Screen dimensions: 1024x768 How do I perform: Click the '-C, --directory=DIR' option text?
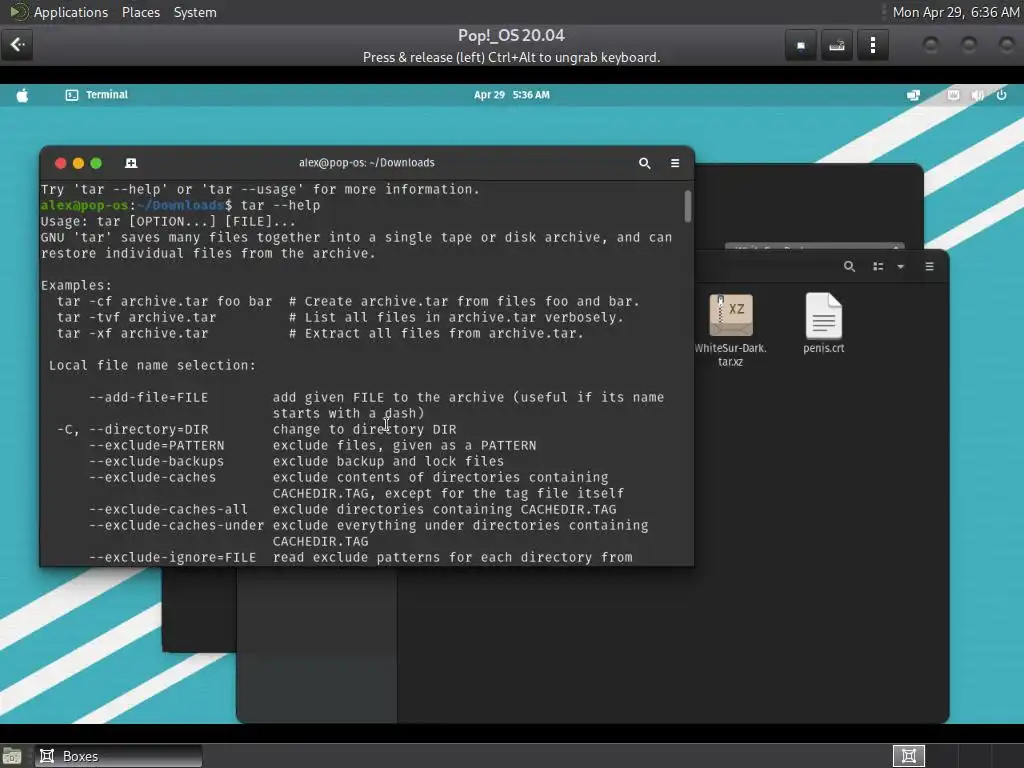coord(133,429)
